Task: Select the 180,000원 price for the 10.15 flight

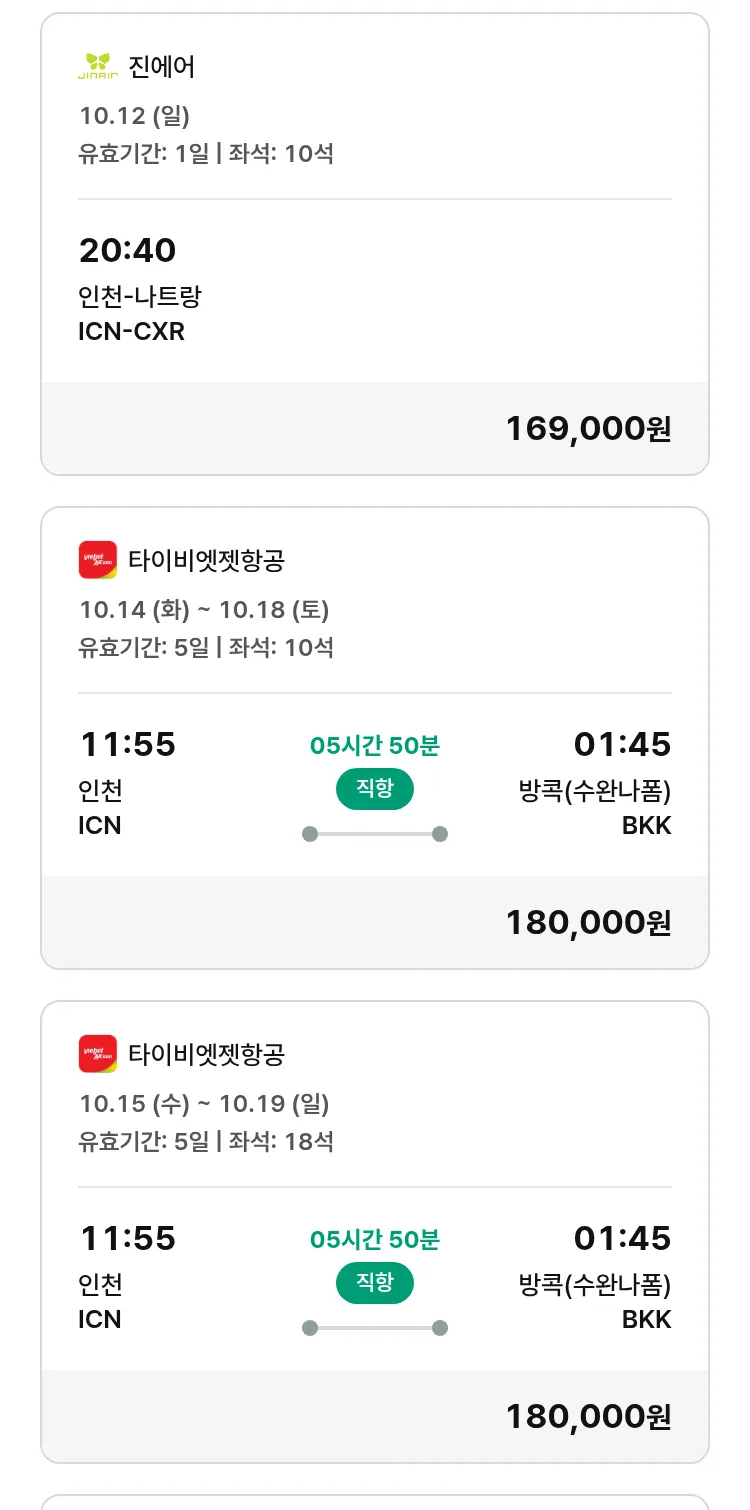Action: tap(588, 1417)
